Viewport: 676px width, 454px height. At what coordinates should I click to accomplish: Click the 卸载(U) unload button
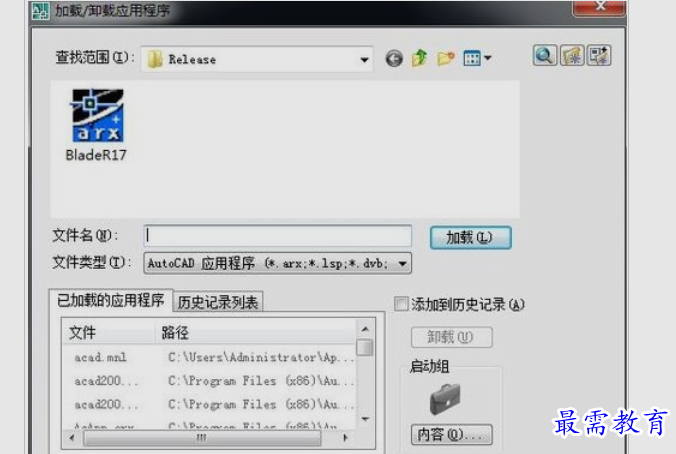pos(451,337)
